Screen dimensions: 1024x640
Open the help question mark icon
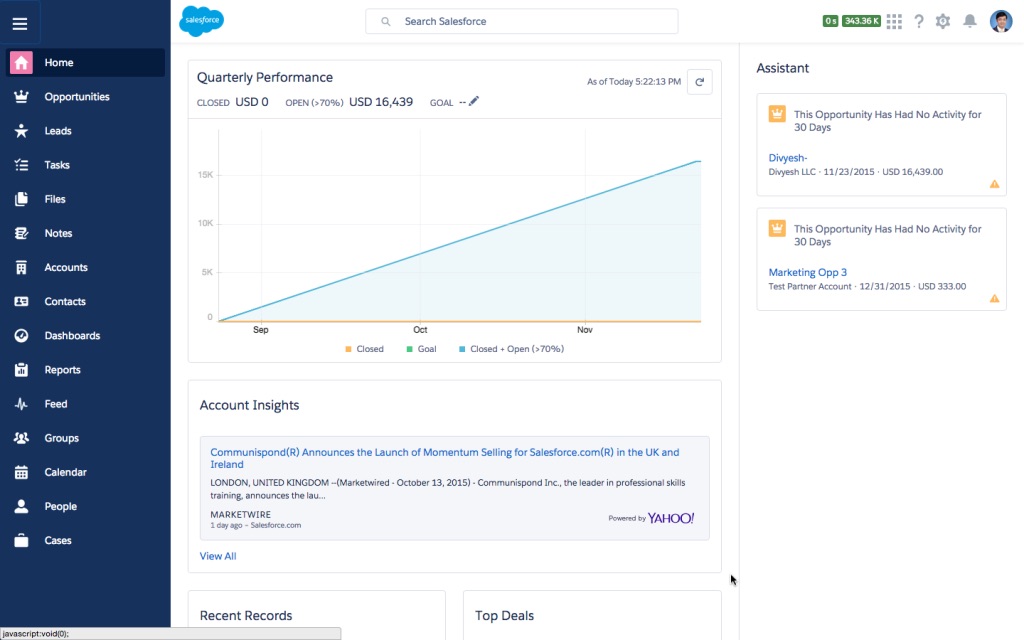tap(919, 21)
